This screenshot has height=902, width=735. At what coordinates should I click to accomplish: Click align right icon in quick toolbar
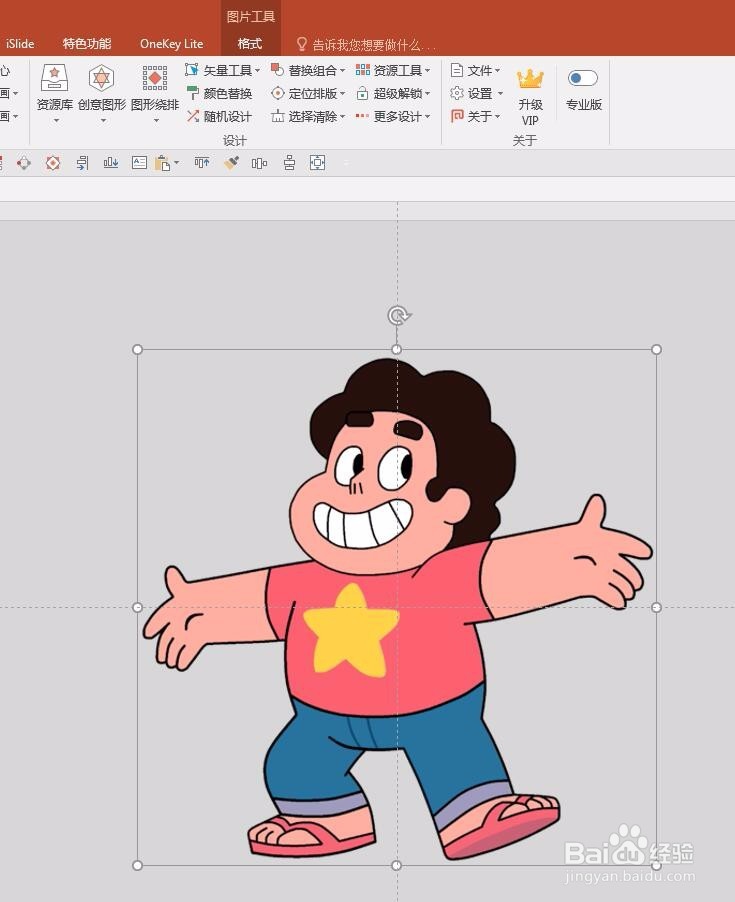click(82, 163)
